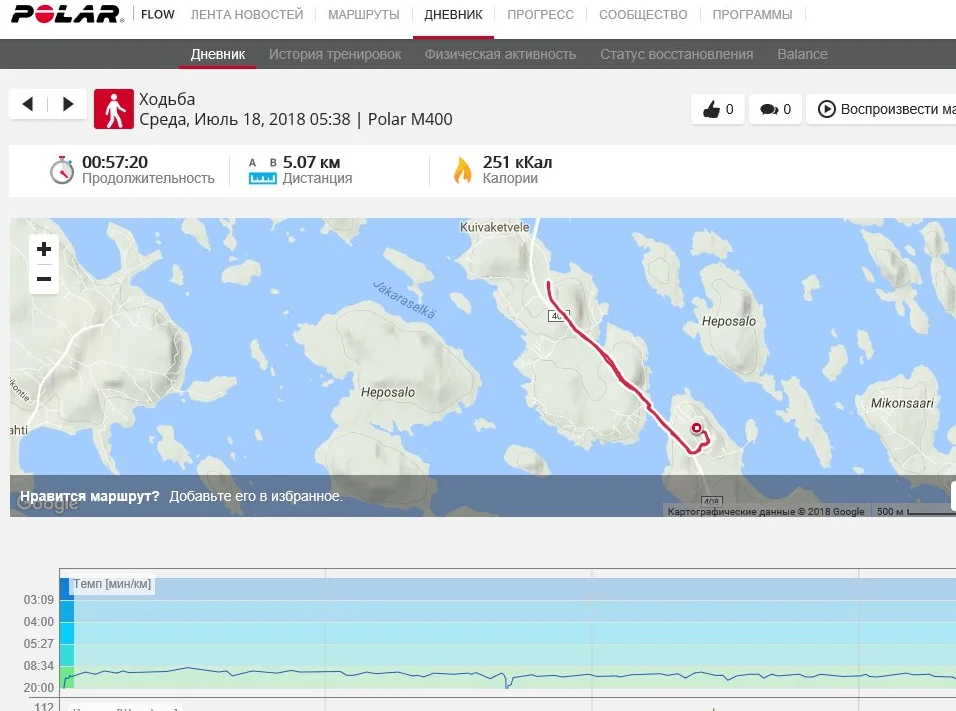956x711 pixels.
Task: Go to next training with right arrow
Action: 67,104
